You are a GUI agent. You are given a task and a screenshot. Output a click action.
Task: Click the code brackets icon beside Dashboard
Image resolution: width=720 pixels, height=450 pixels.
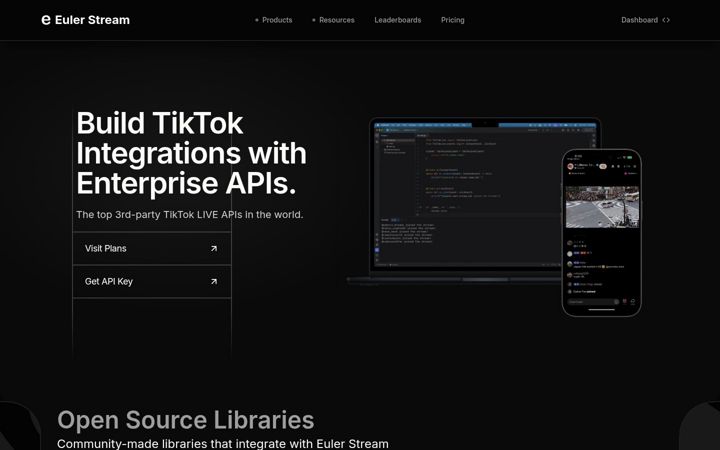coord(666,20)
